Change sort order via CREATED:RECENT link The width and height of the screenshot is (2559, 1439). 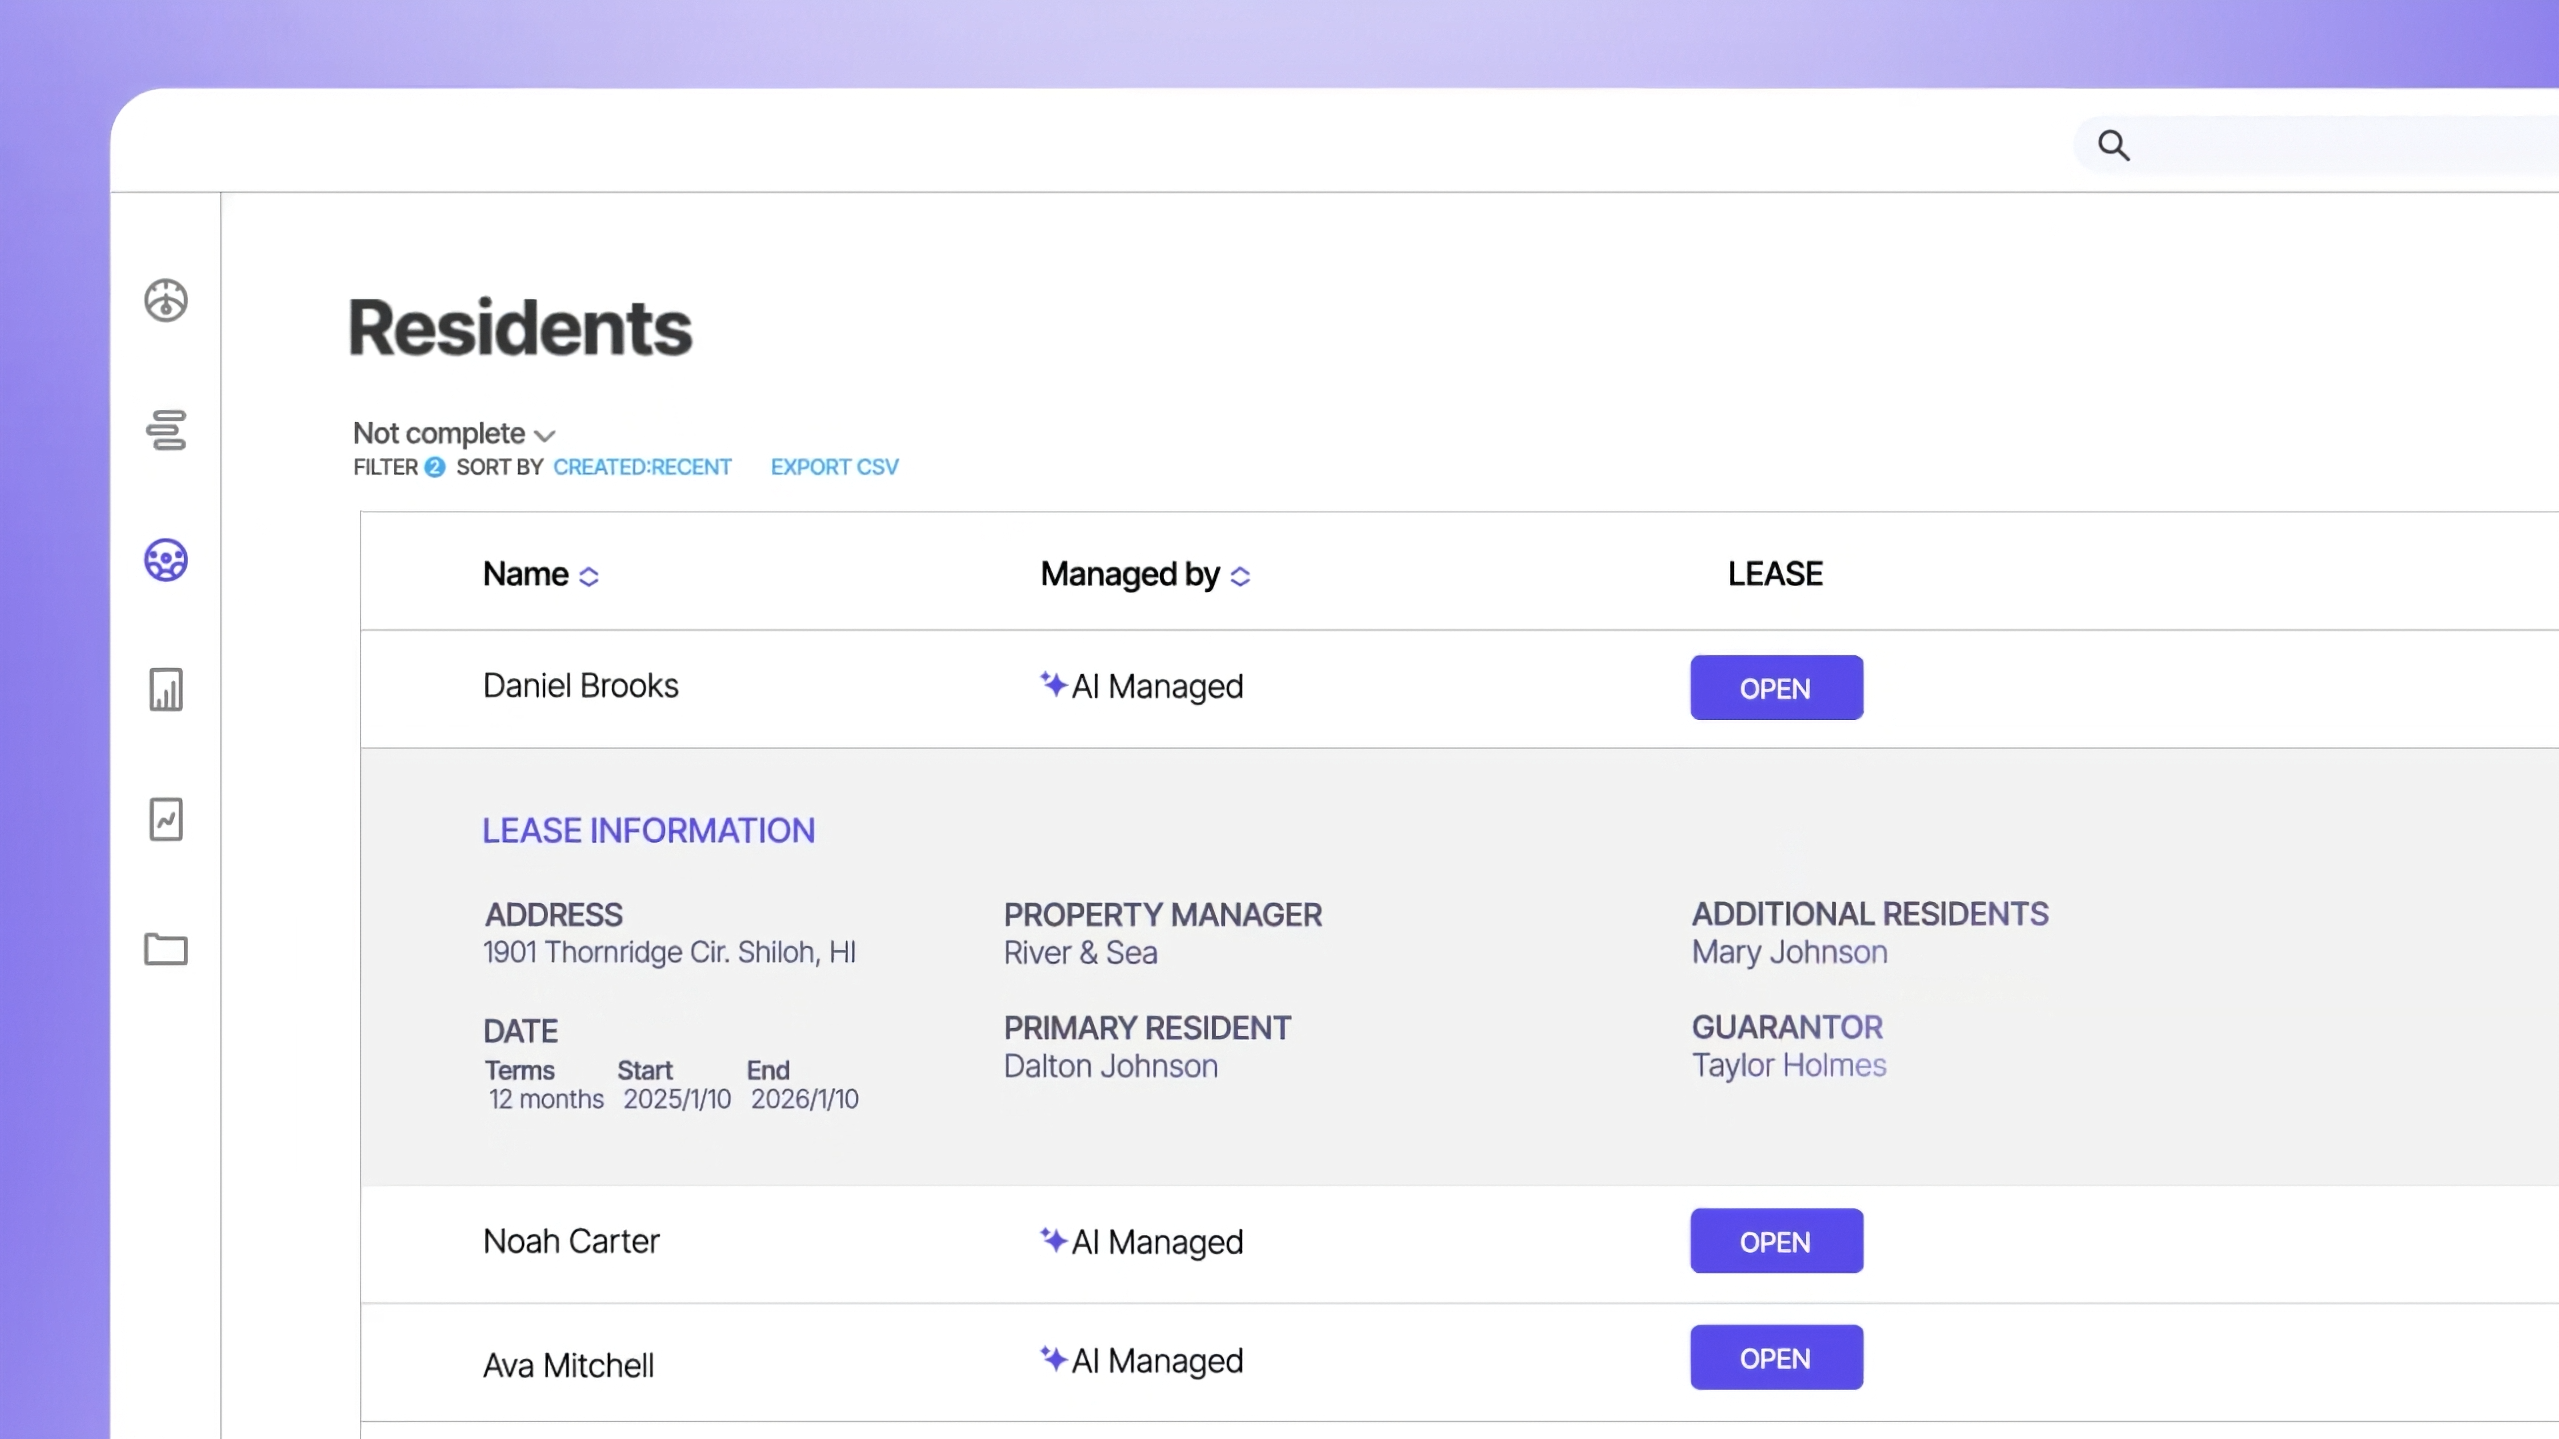coord(642,467)
